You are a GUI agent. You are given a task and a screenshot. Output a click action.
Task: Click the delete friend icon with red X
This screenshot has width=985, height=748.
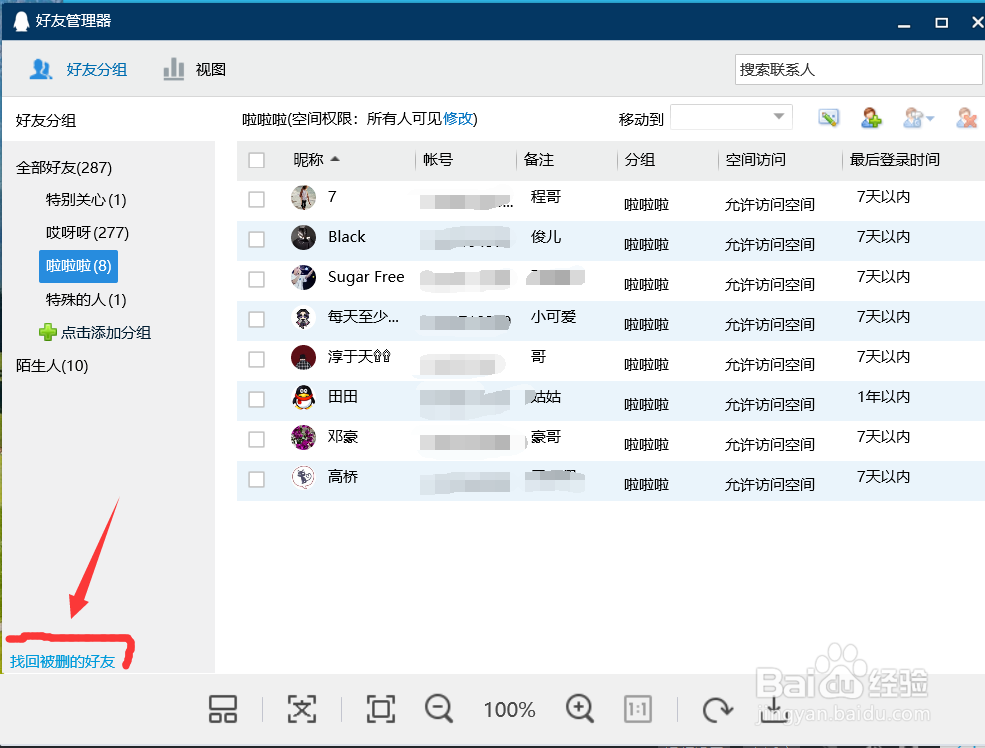tap(963, 117)
